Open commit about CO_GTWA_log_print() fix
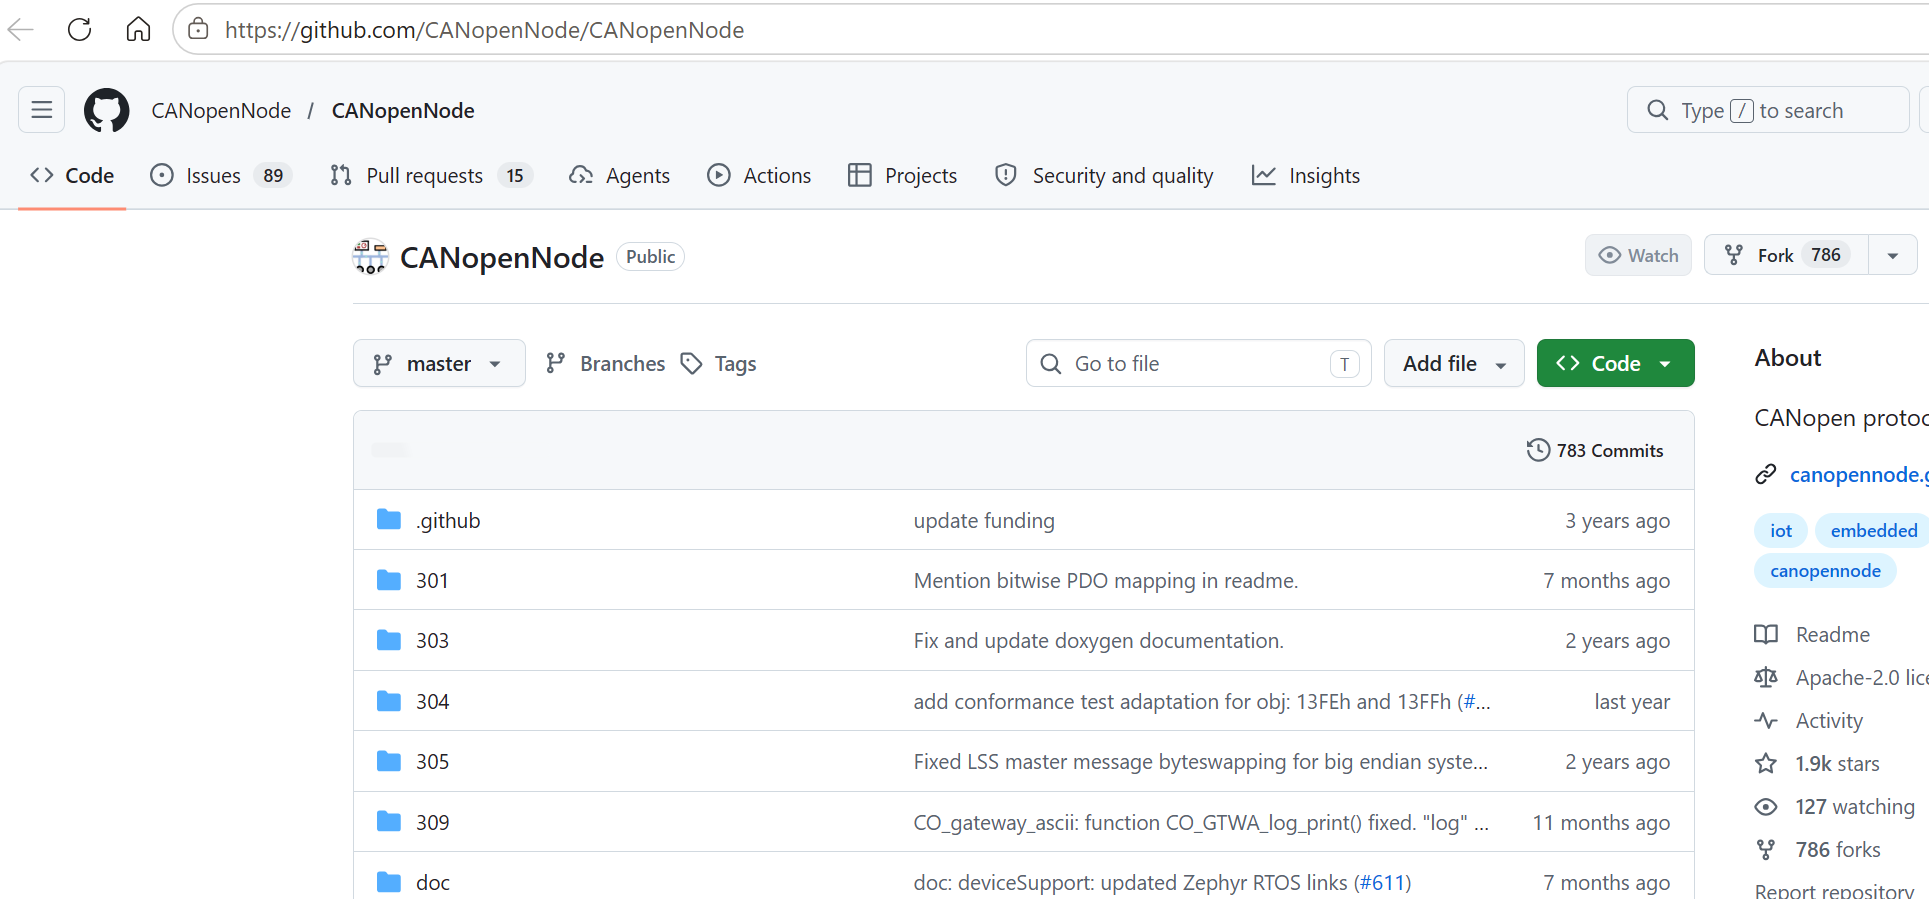1929x899 pixels. (x=1201, y=822)
